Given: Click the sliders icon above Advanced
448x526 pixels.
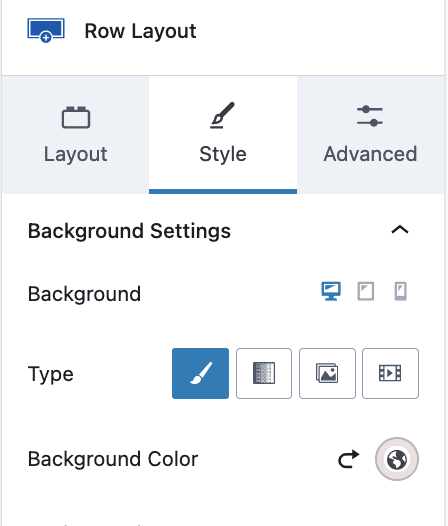Looking at the screenshot, I should (x=370, y=116).
